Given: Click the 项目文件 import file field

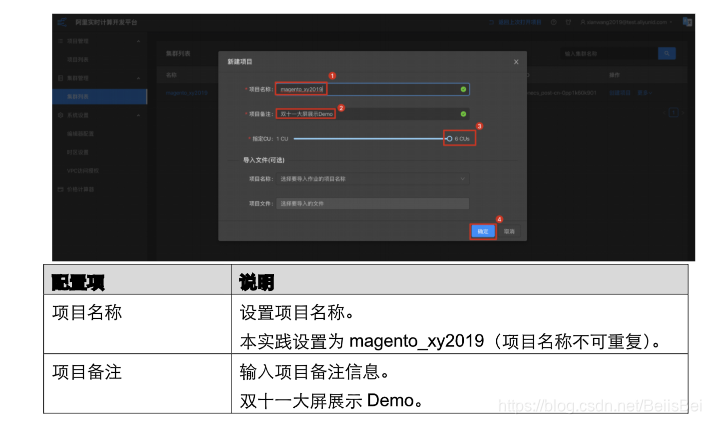Looking at the screenshot, I should coord(373,204).
